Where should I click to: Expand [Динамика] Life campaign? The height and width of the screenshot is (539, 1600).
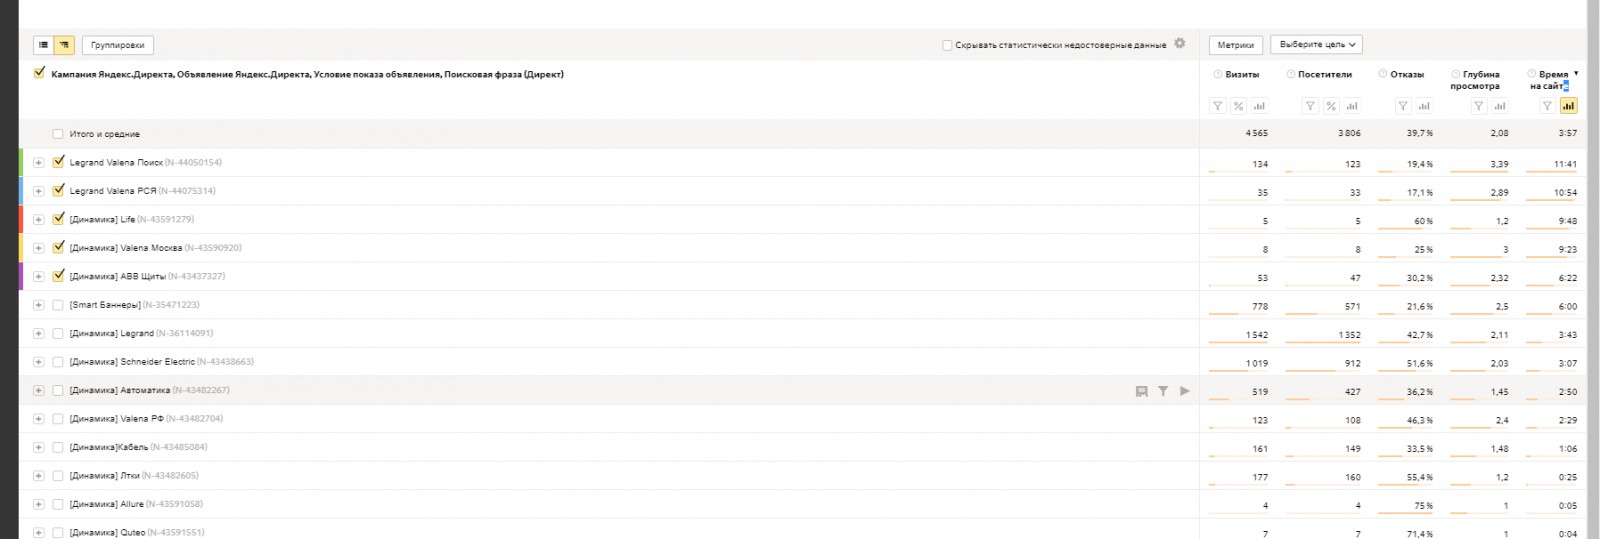38,219
